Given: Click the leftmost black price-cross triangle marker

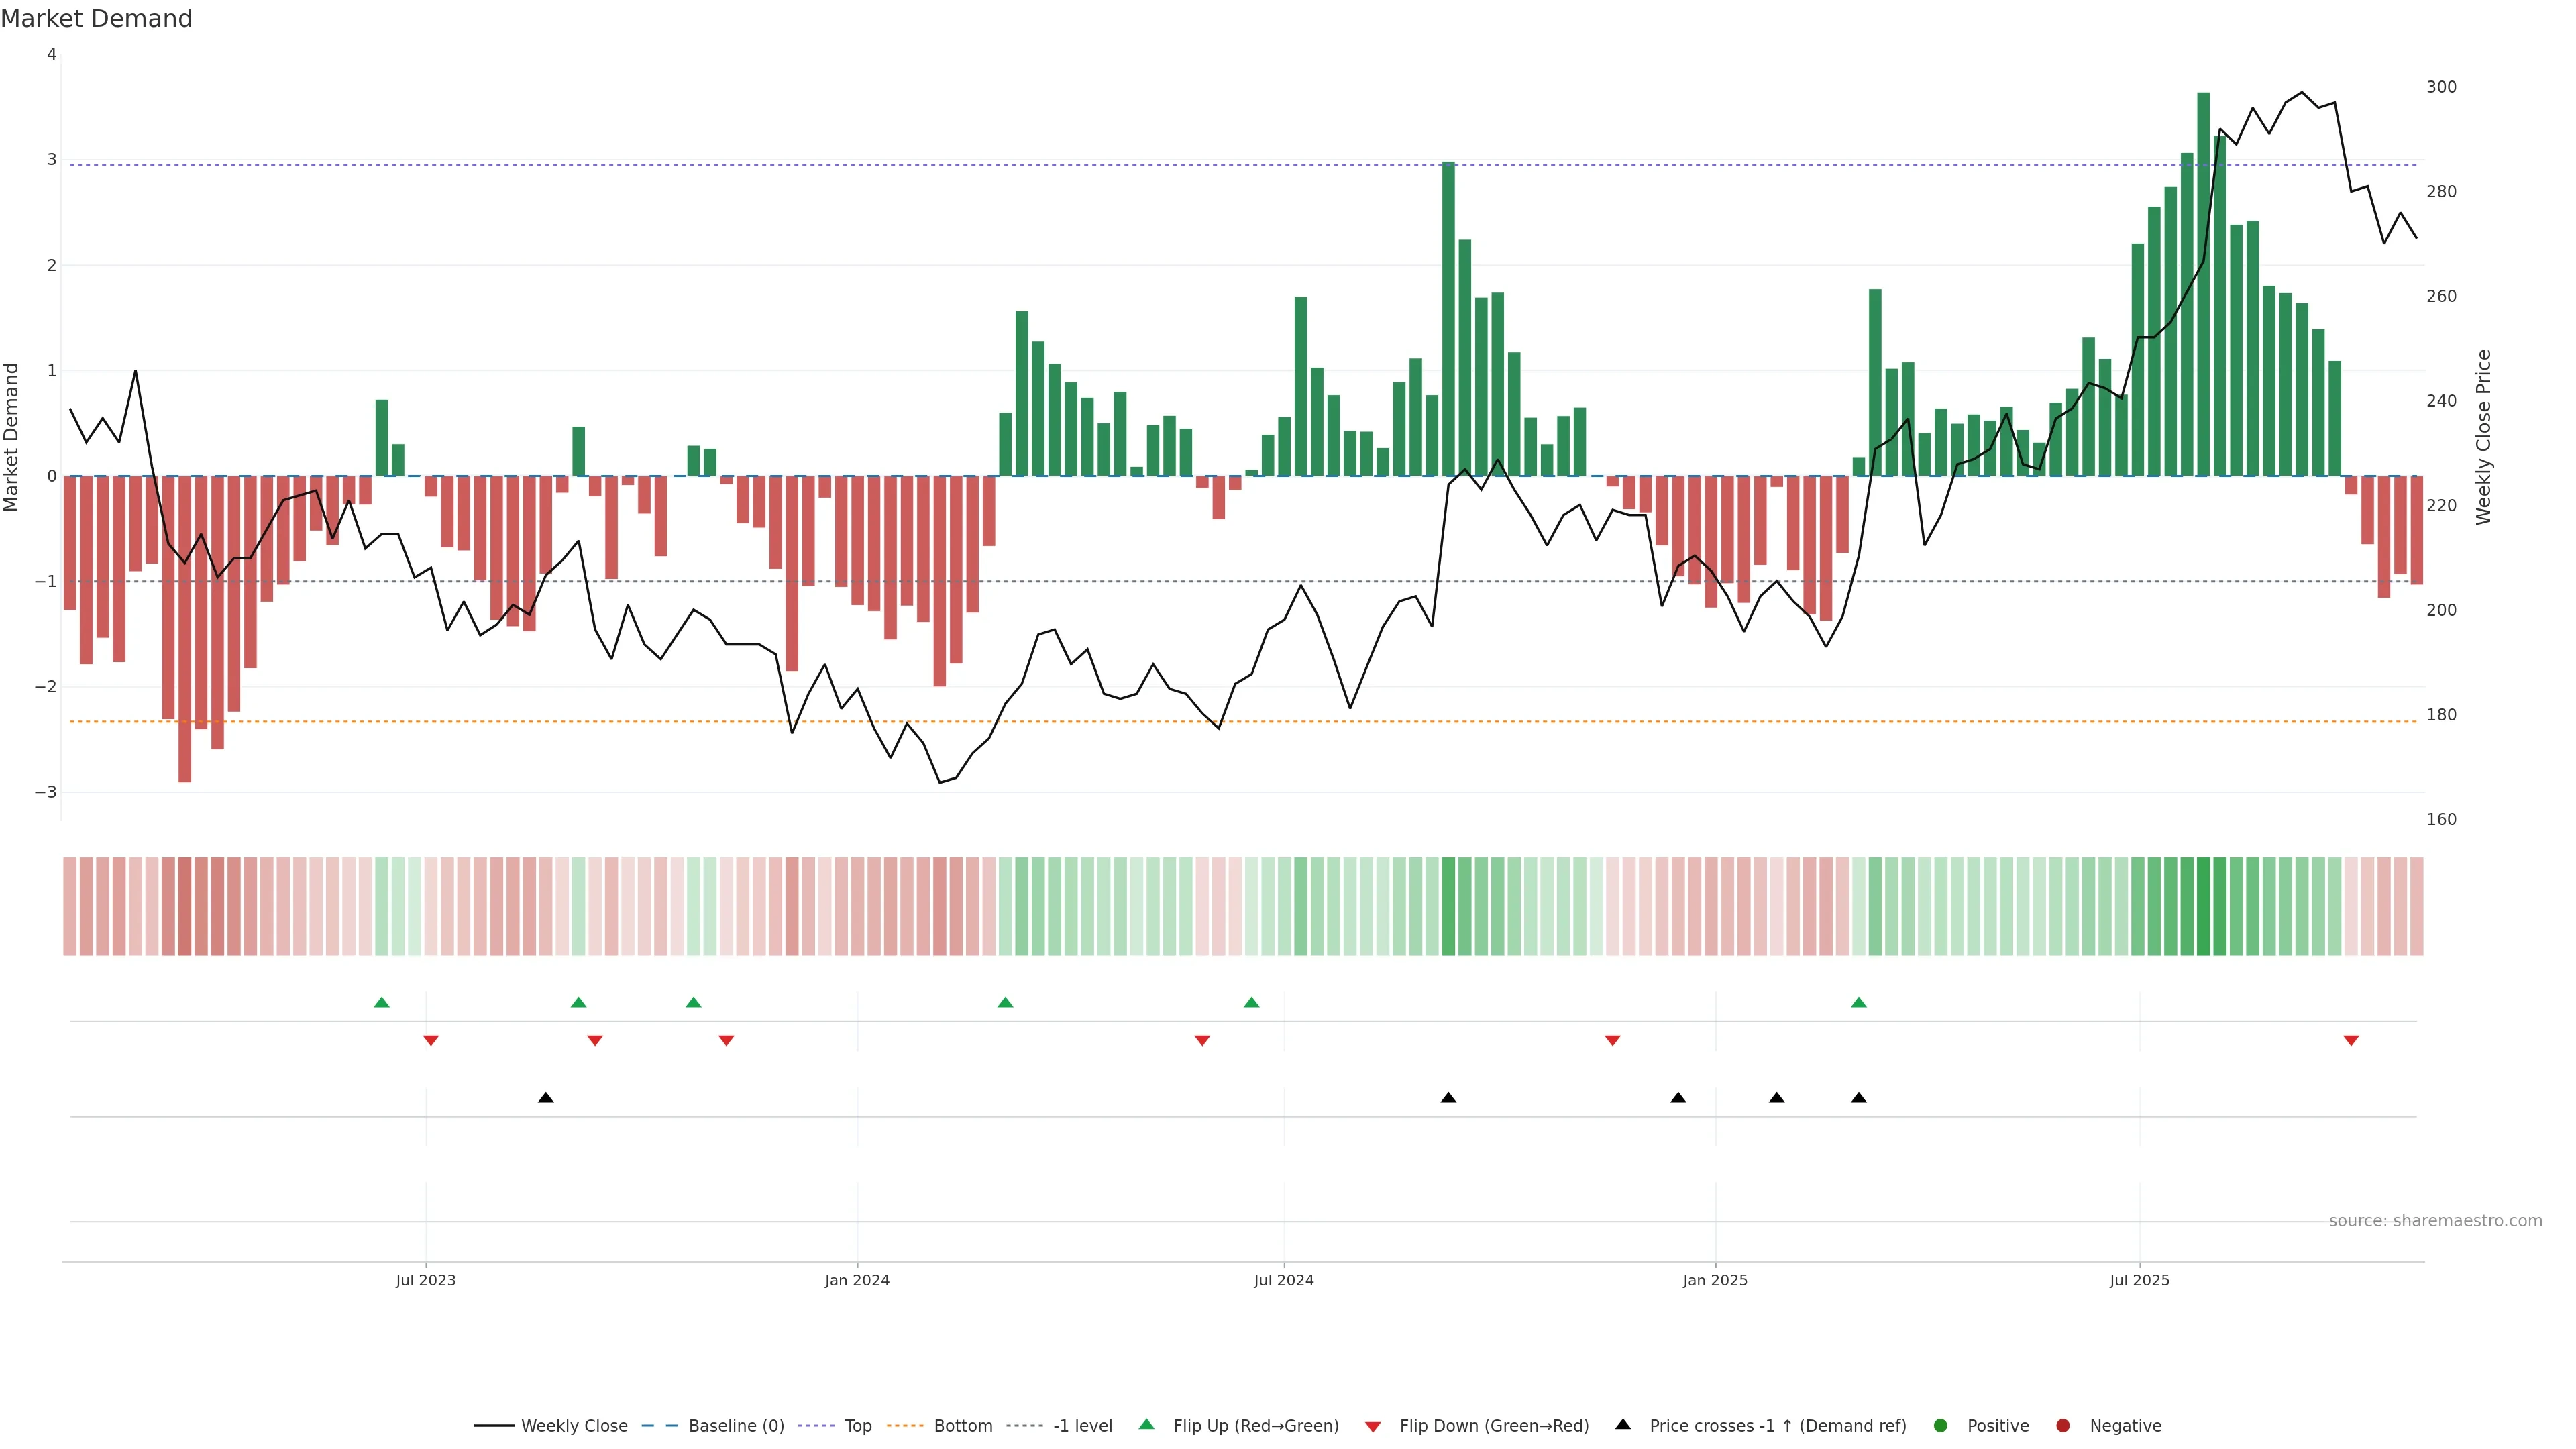Looking at the screenshot, I should click(546, 1098).
